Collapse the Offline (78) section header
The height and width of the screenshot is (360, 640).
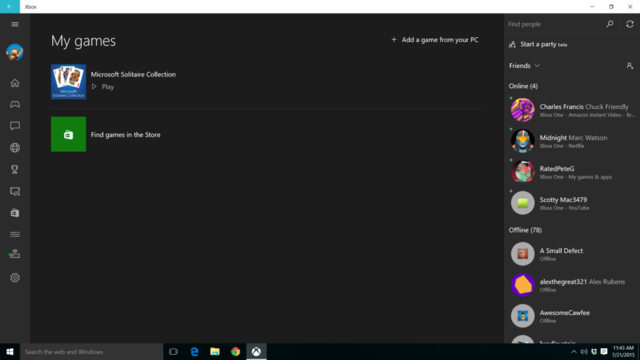[525, 230]
